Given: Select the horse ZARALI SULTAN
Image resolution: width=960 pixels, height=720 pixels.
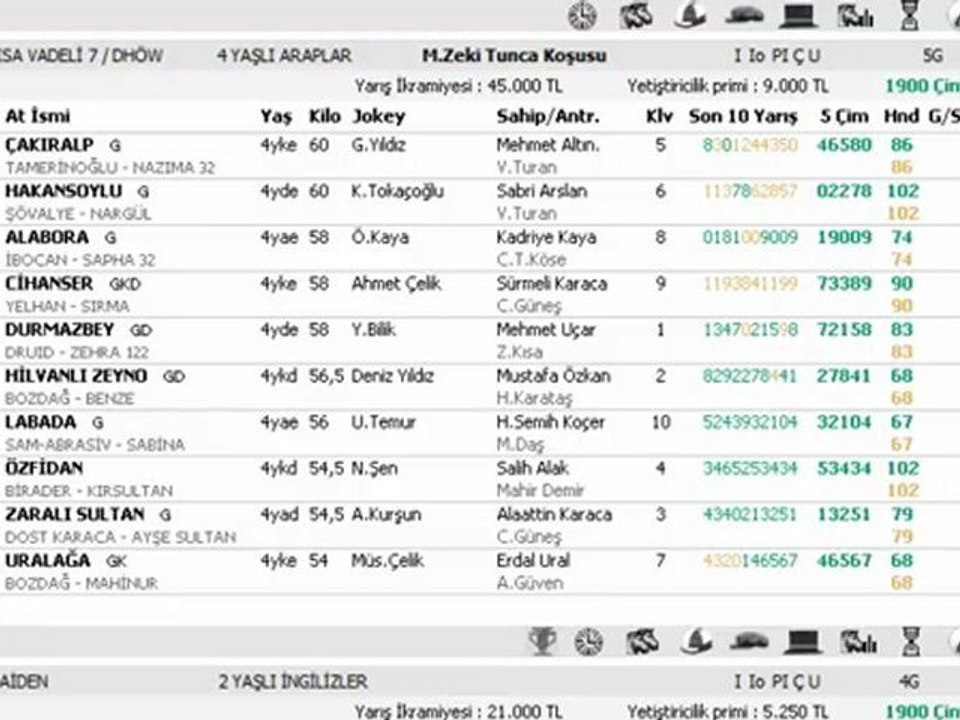Looking at the screenshot, I should coord(75,514).
